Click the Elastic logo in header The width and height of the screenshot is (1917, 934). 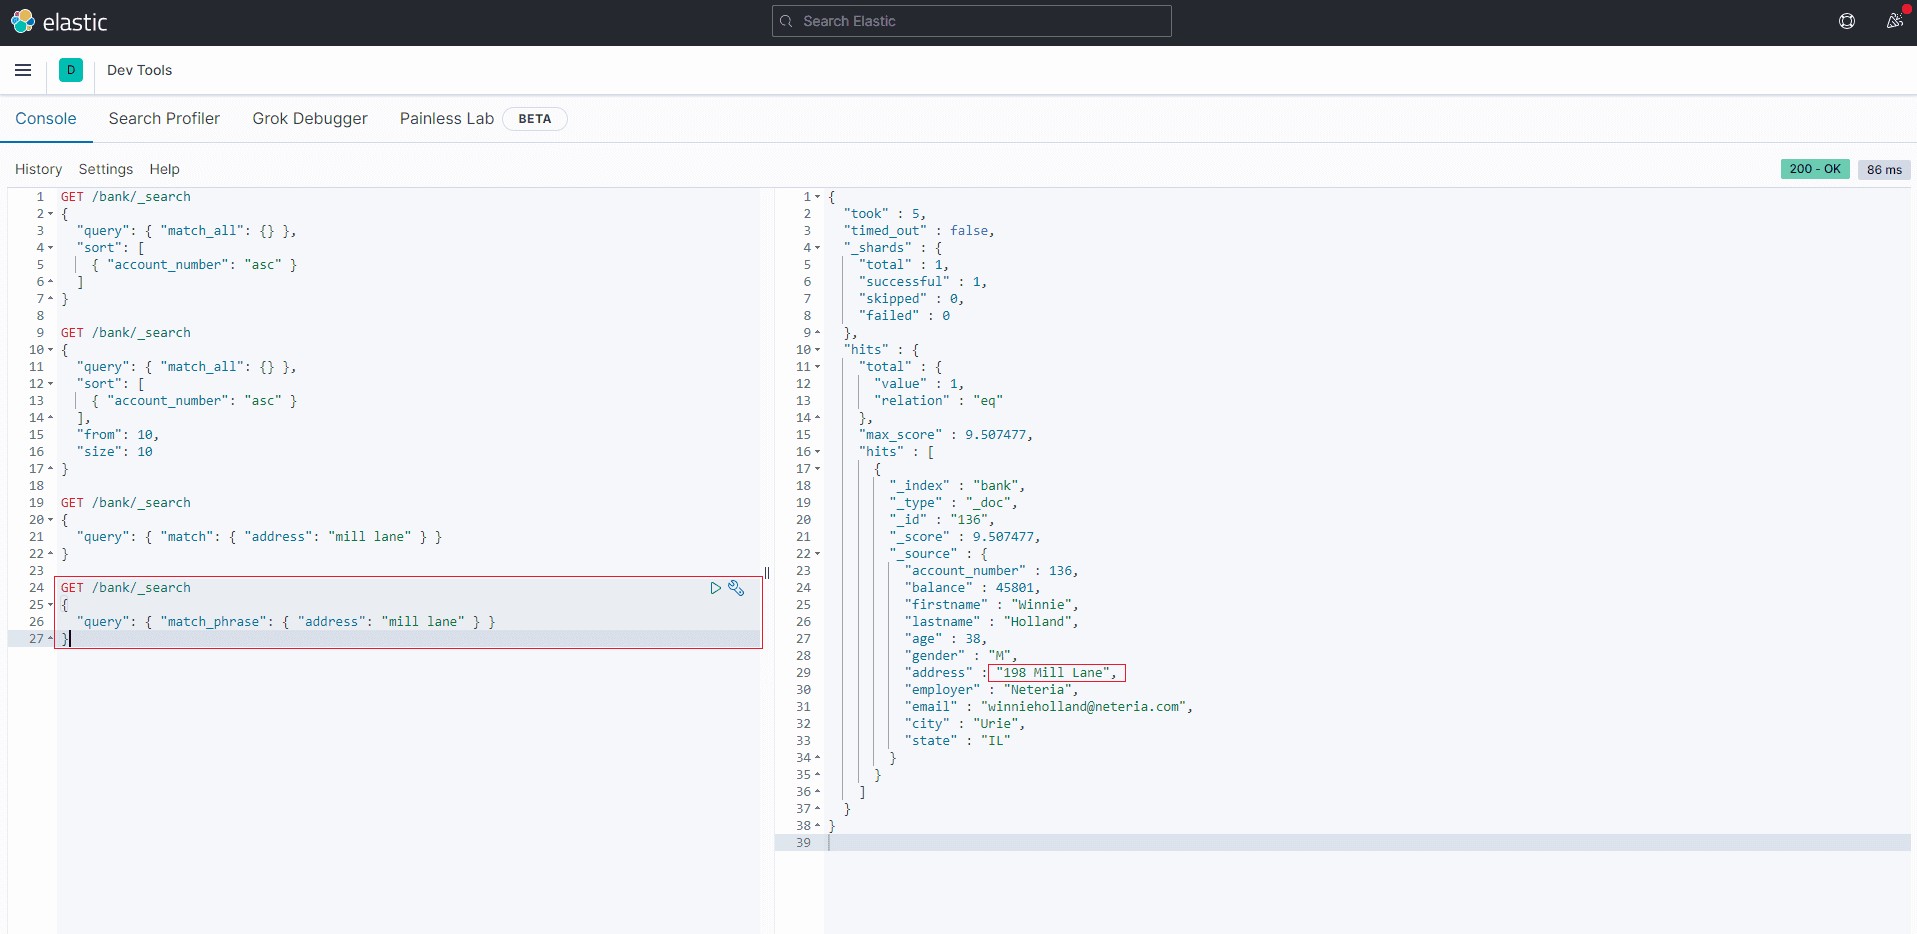pos(58,22)
